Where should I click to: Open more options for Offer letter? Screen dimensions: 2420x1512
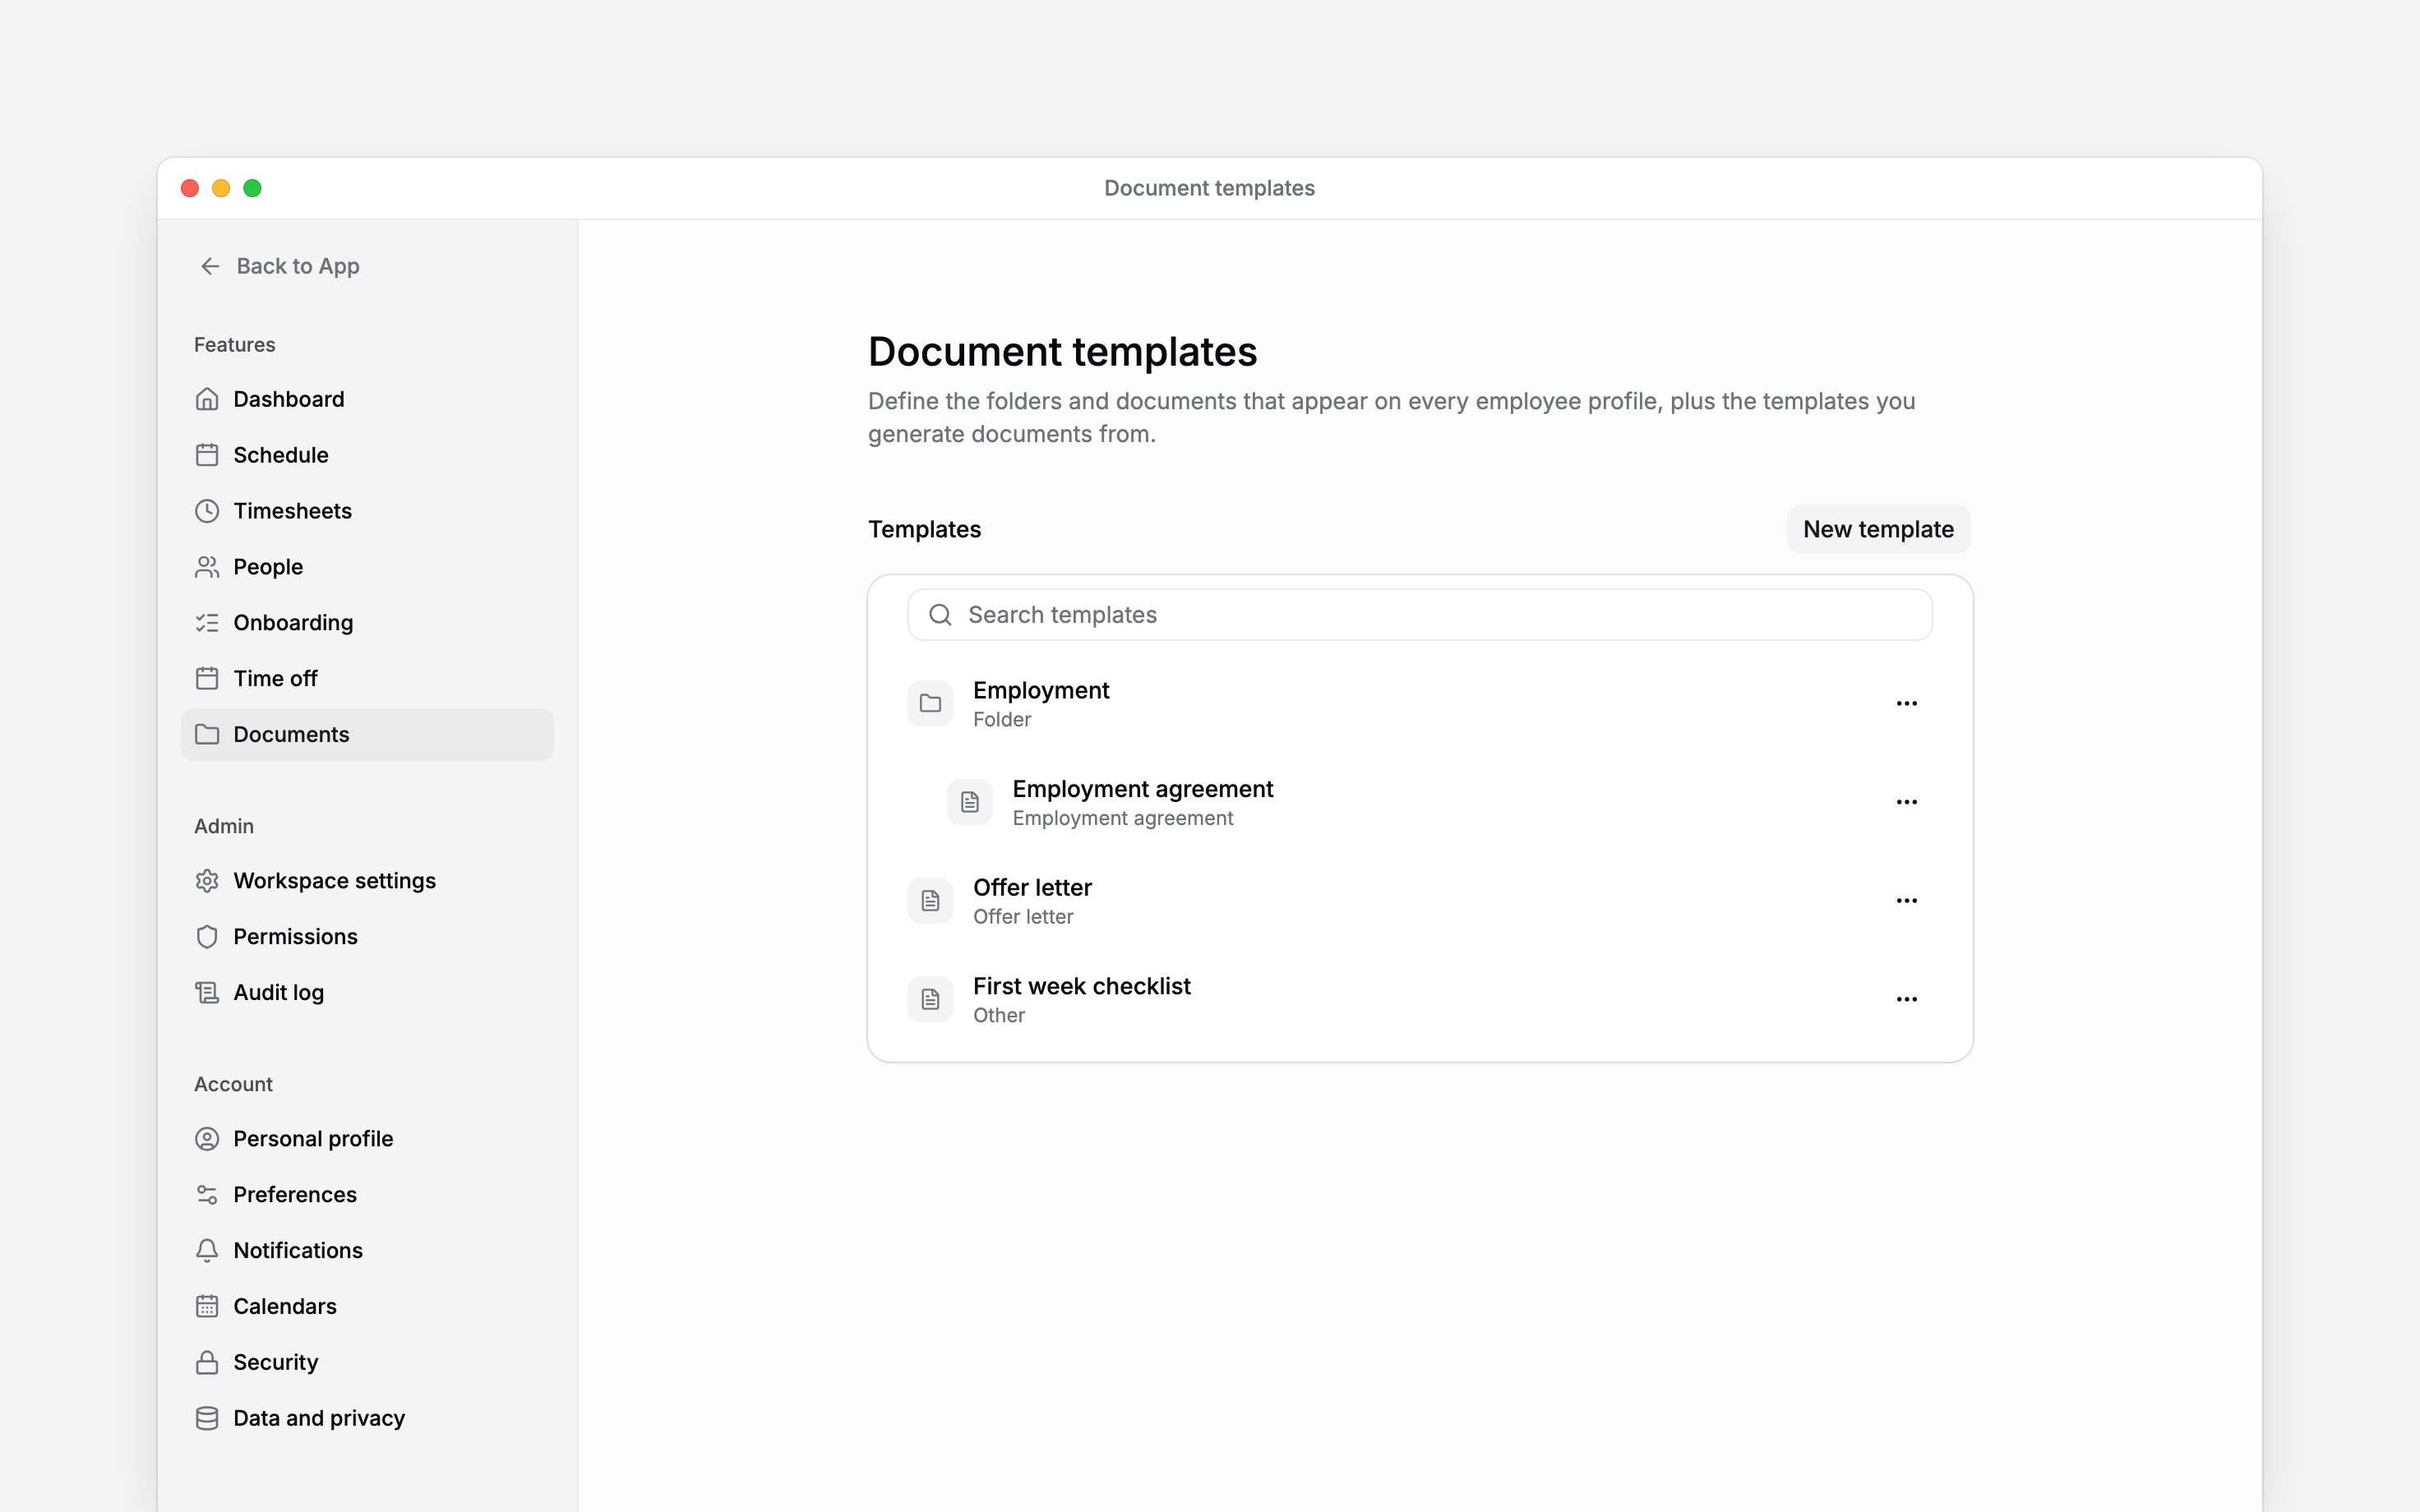[1907, 901]
